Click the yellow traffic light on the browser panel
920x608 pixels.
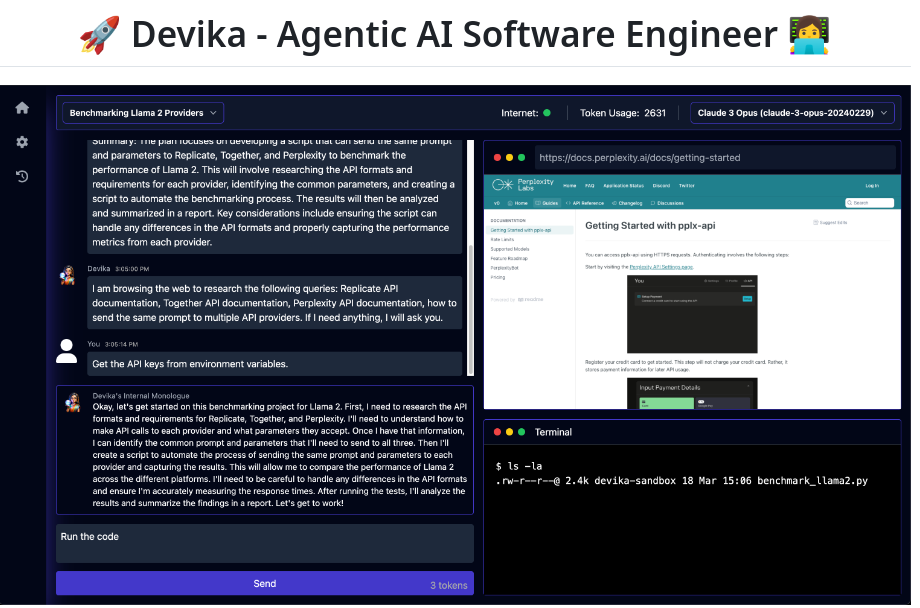(x=507, y=157)
